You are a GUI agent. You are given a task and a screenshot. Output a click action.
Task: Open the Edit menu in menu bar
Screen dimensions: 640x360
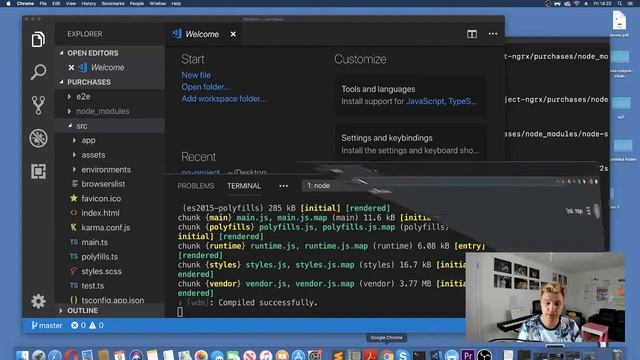pos(56,3)
